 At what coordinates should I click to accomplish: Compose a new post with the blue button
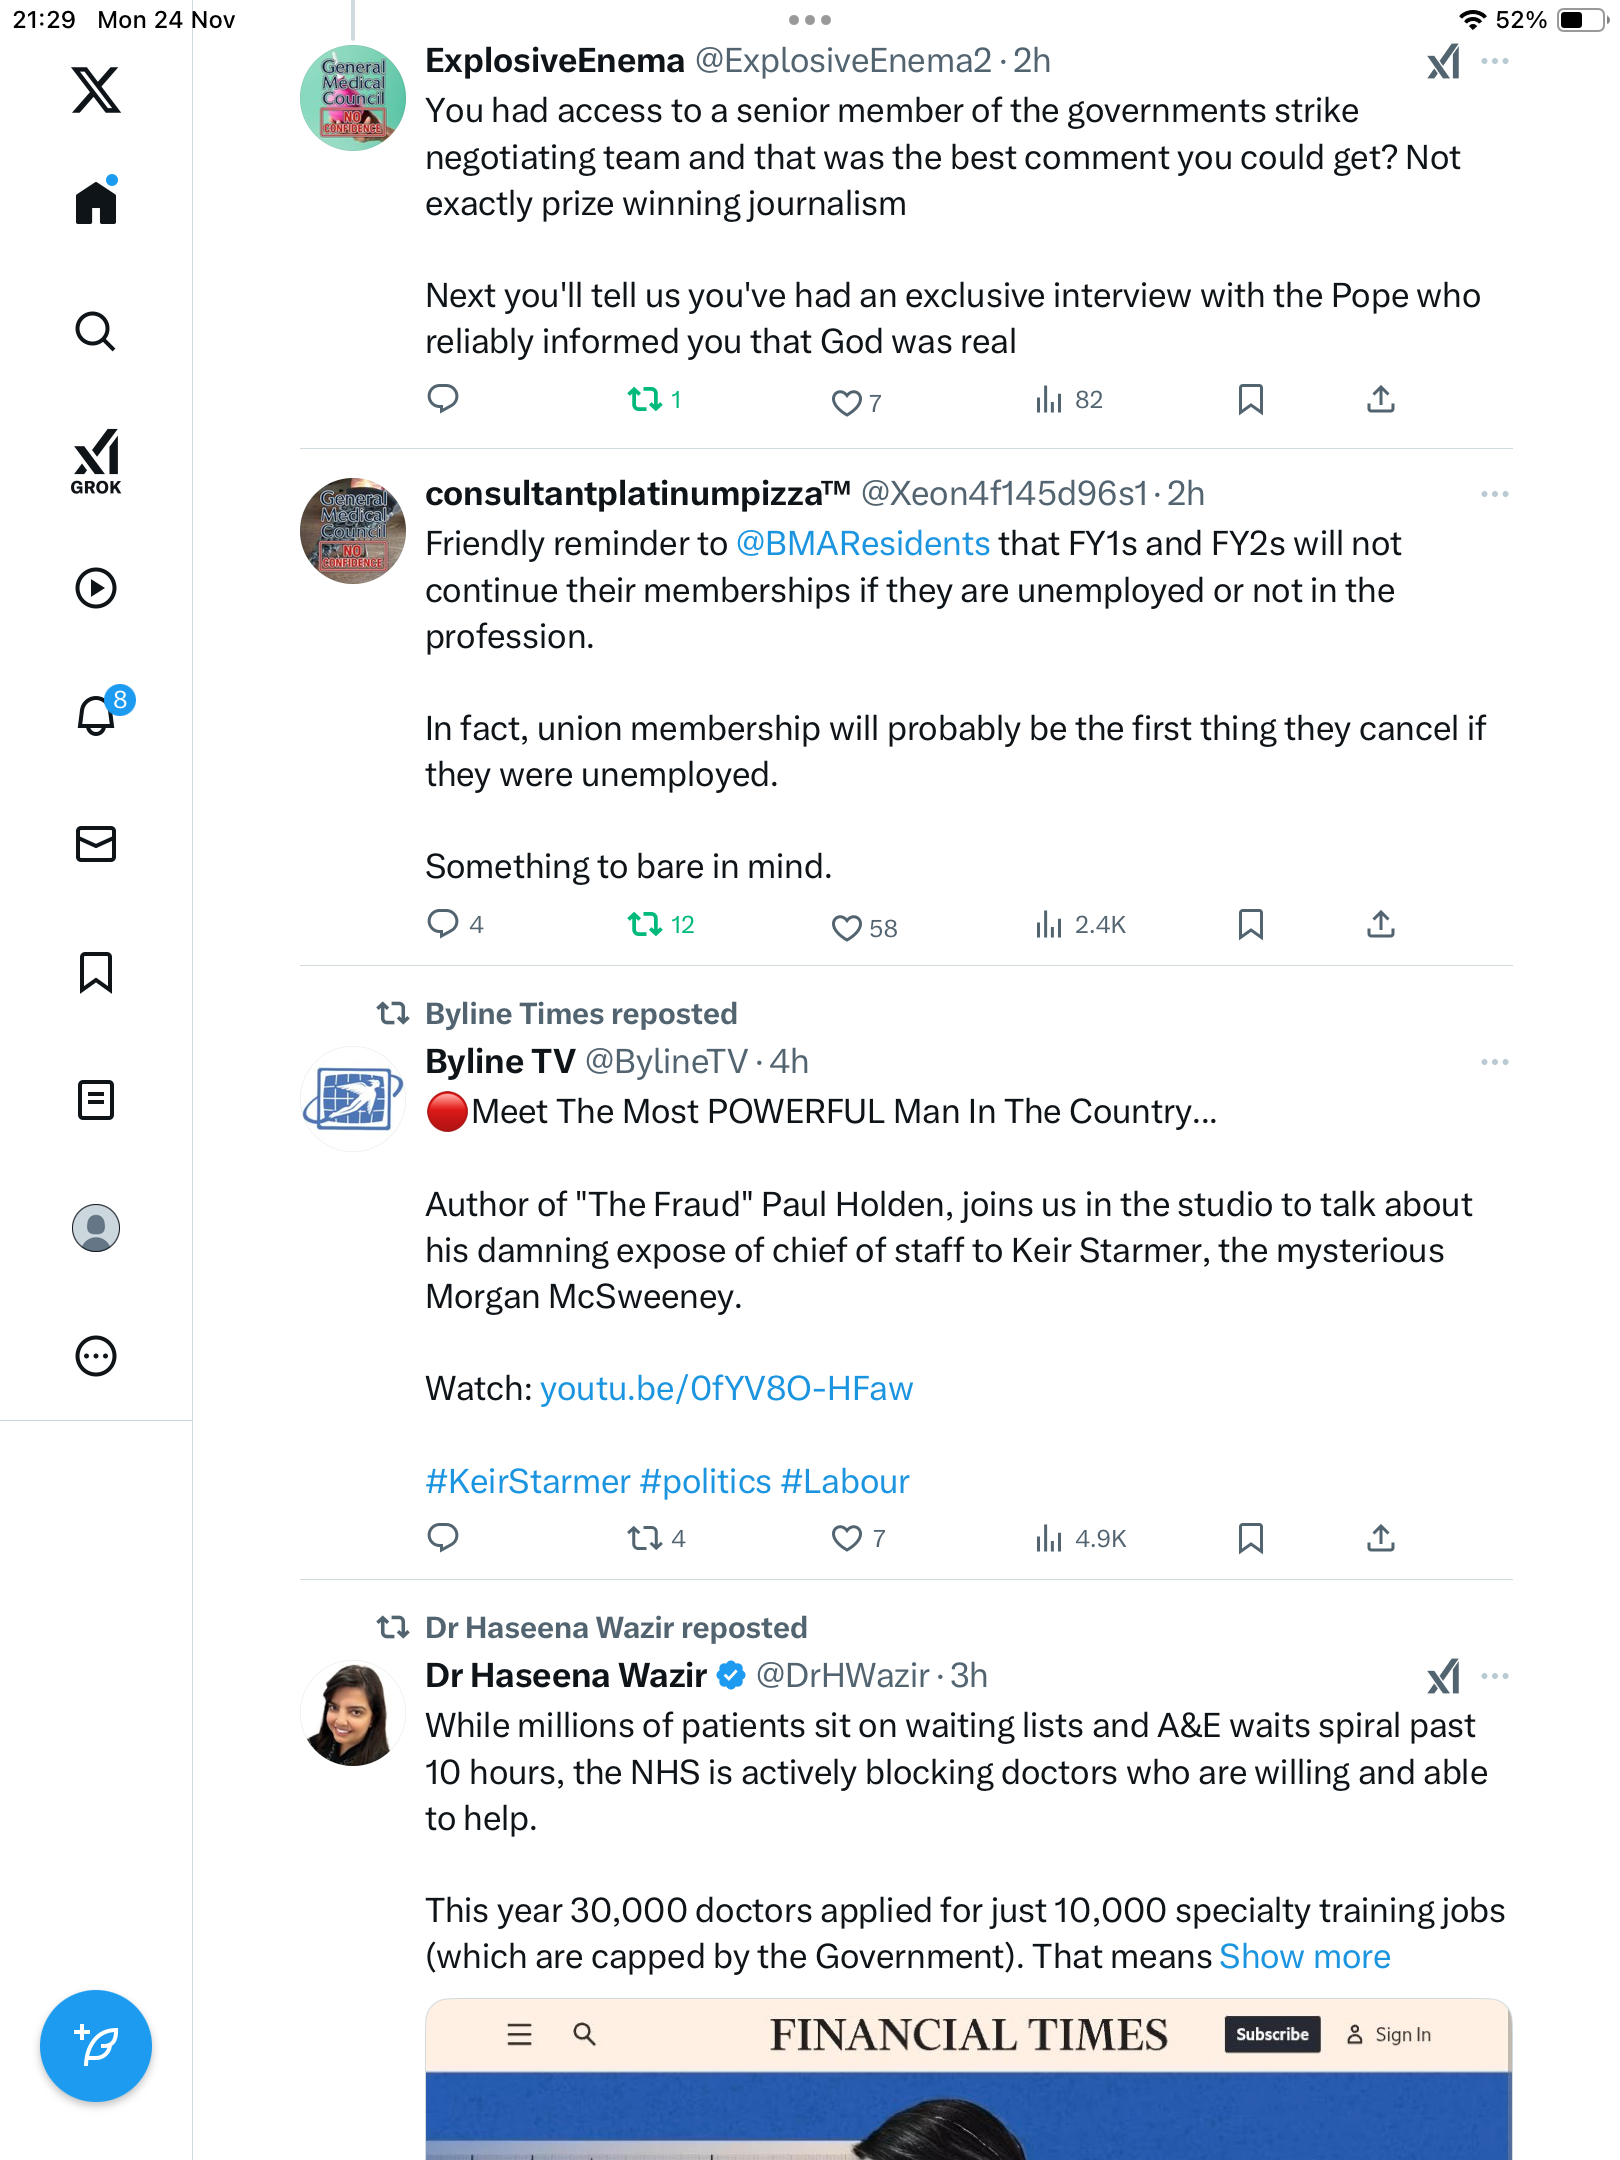96,2046
